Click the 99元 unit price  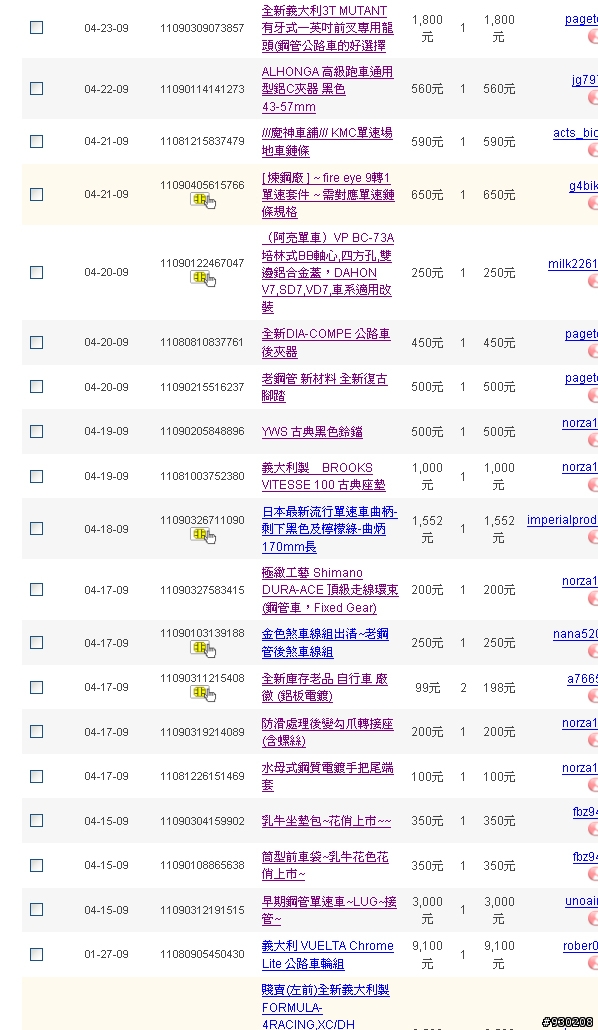[x=427, y=688]
